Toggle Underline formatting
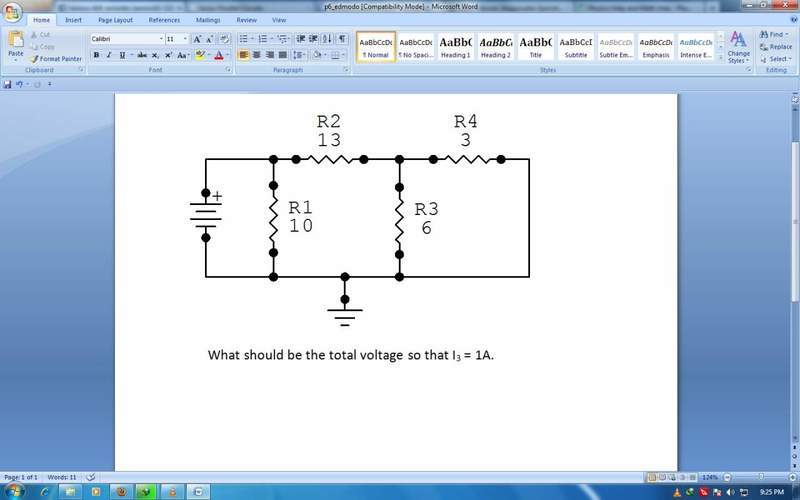 click(122, 55)
